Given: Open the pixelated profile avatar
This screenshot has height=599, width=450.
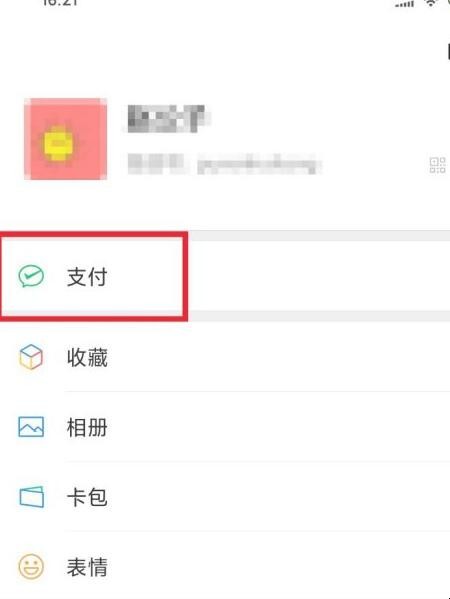Looking at the screenshot, I should click(65, 139).
